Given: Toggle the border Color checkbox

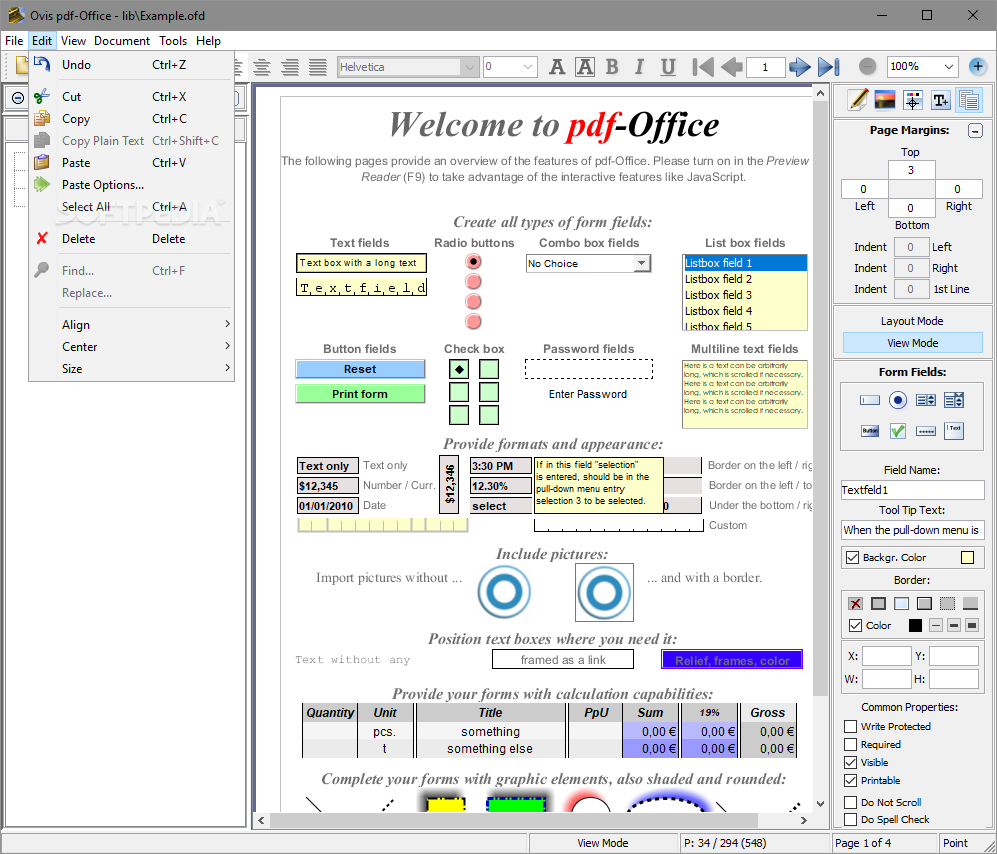Looking at the screenshot, I should coord(855,625).
